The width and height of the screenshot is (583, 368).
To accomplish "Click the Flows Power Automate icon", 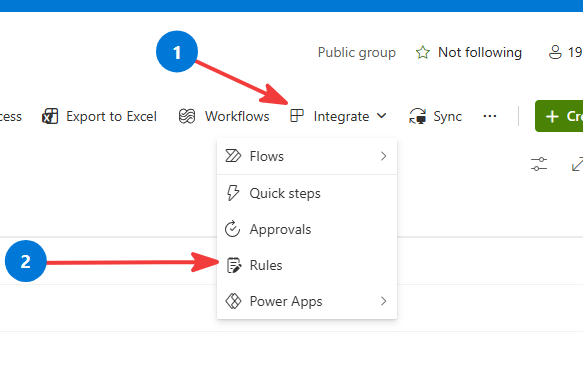I will coord(233,156).
